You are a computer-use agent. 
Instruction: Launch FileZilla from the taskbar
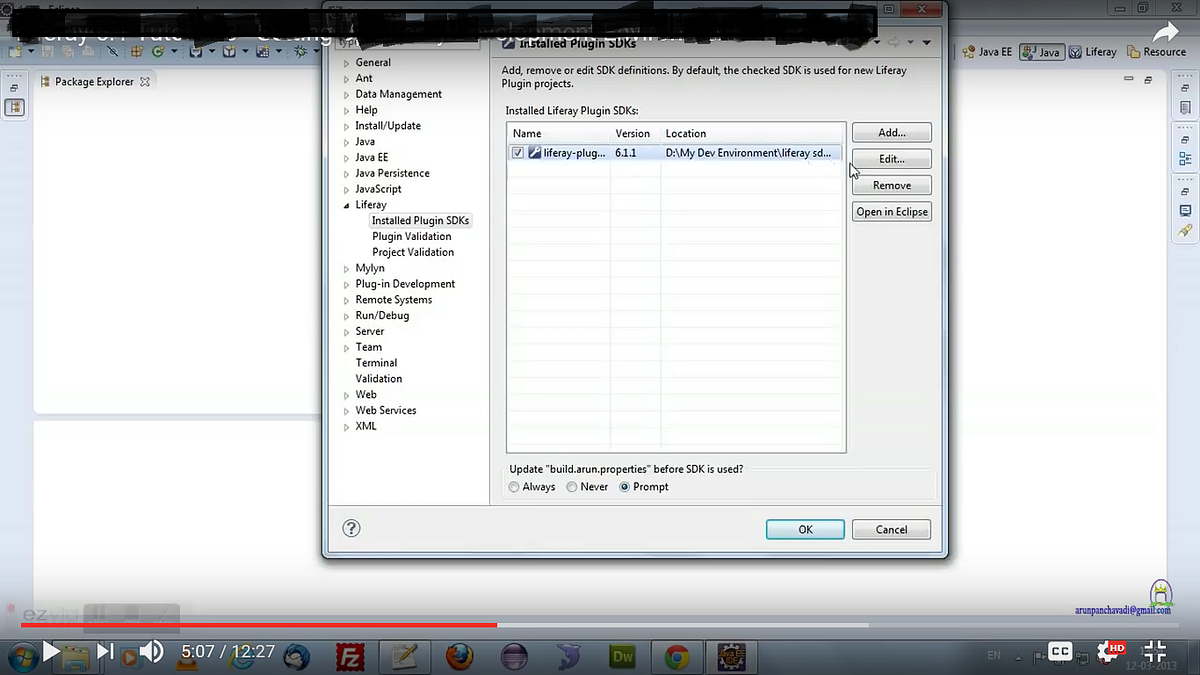coord(350,657)
